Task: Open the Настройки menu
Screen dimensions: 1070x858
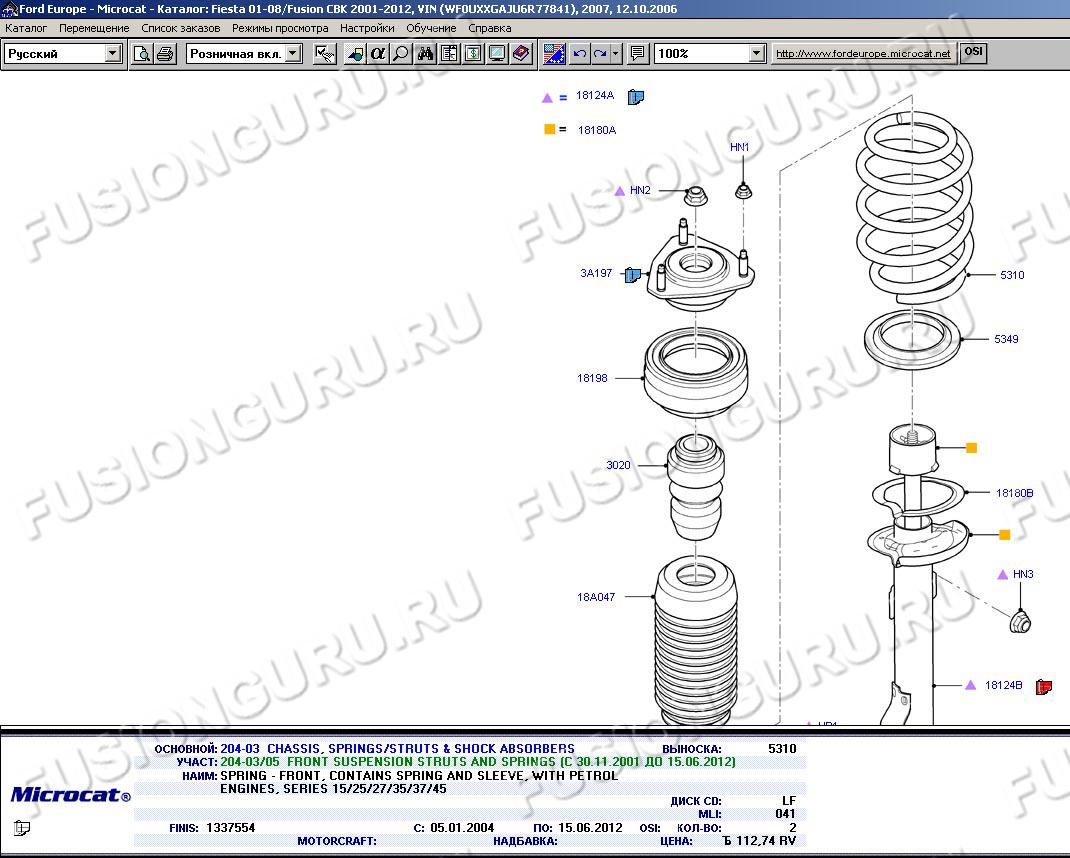Action: click(367, 28)
